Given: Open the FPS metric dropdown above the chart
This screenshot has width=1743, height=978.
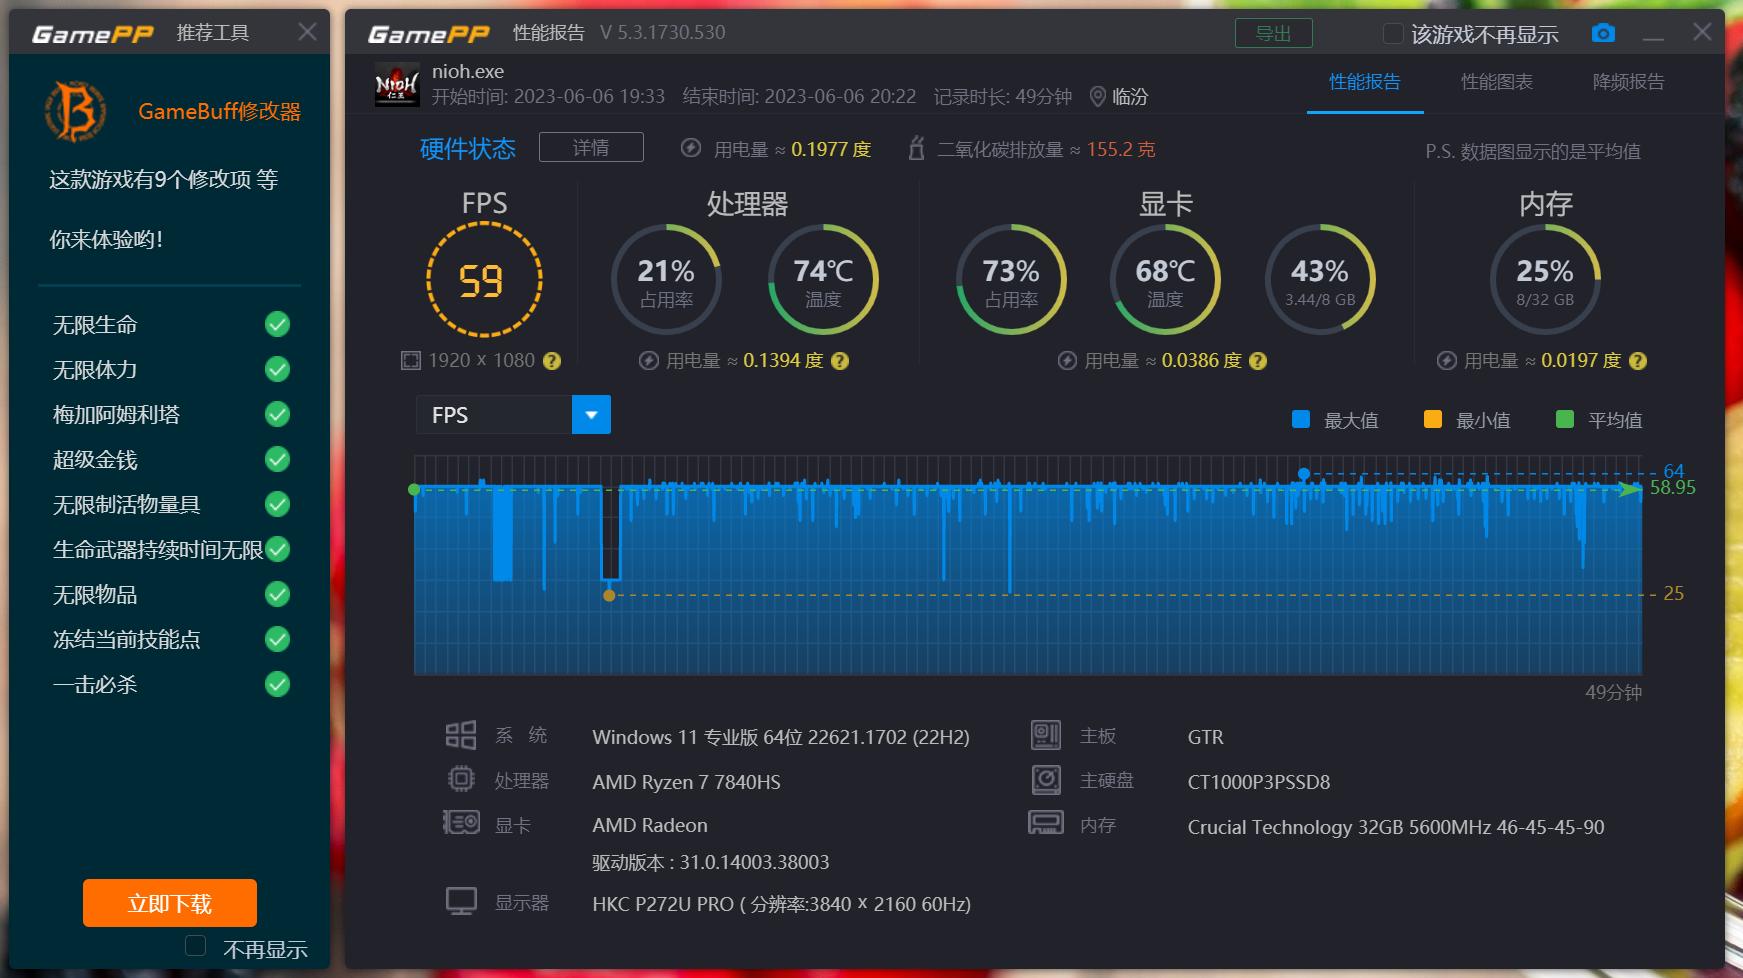Looking at the screenshot, I should (590, 414).
